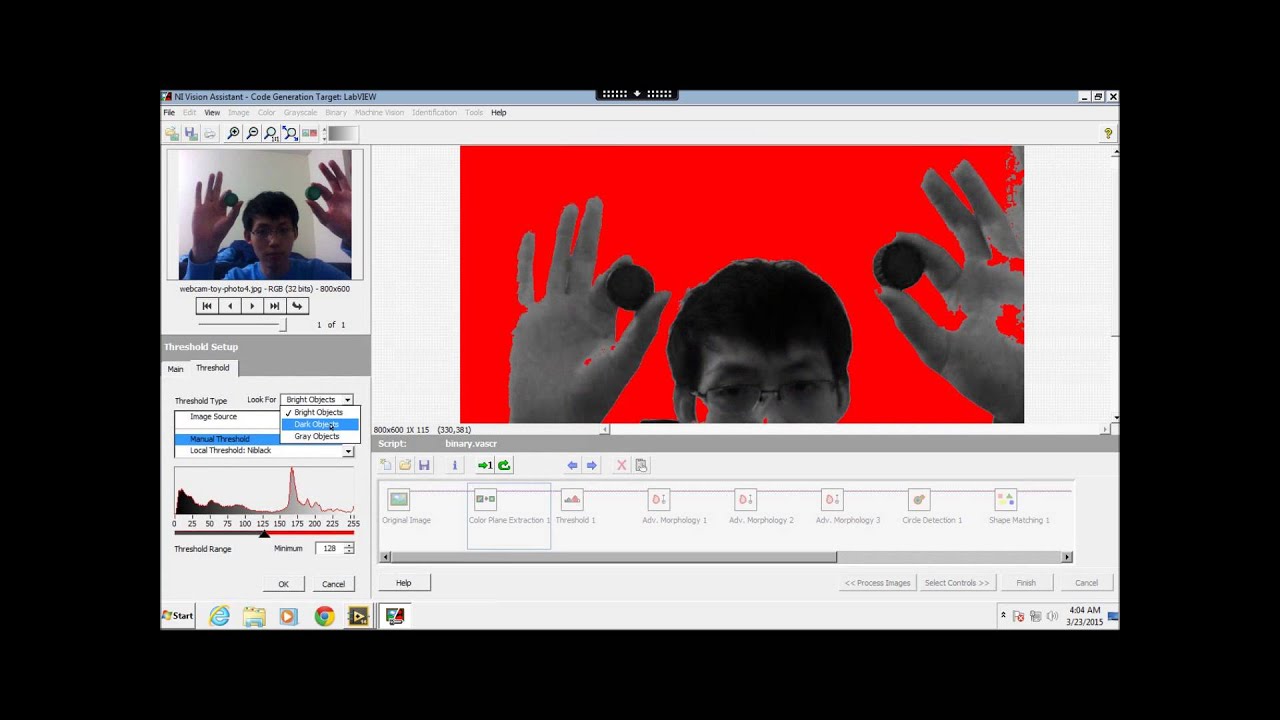The width and height of the screenshot is (1280, 720).
Task: Click Cancel in Threshold Setup
Action: pyautogui.click(x=333, y=584)
